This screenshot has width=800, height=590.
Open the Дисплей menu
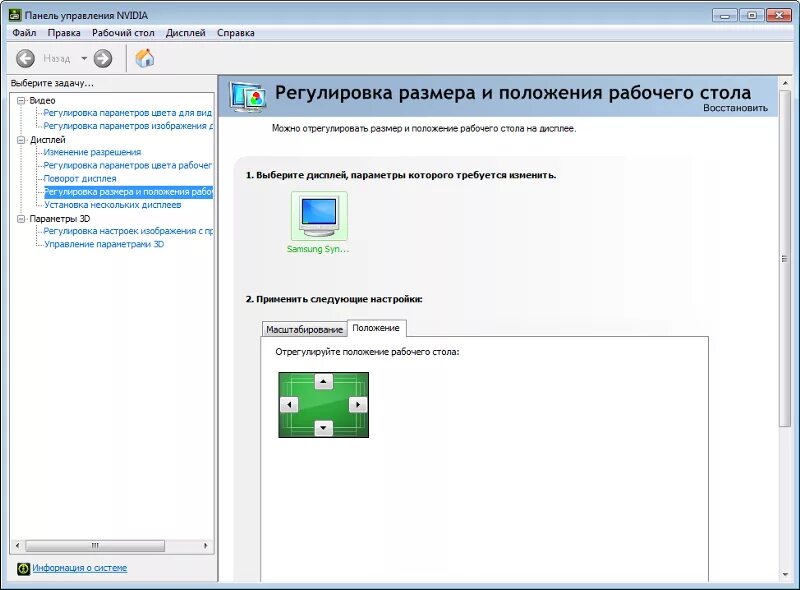pos(186,33)
